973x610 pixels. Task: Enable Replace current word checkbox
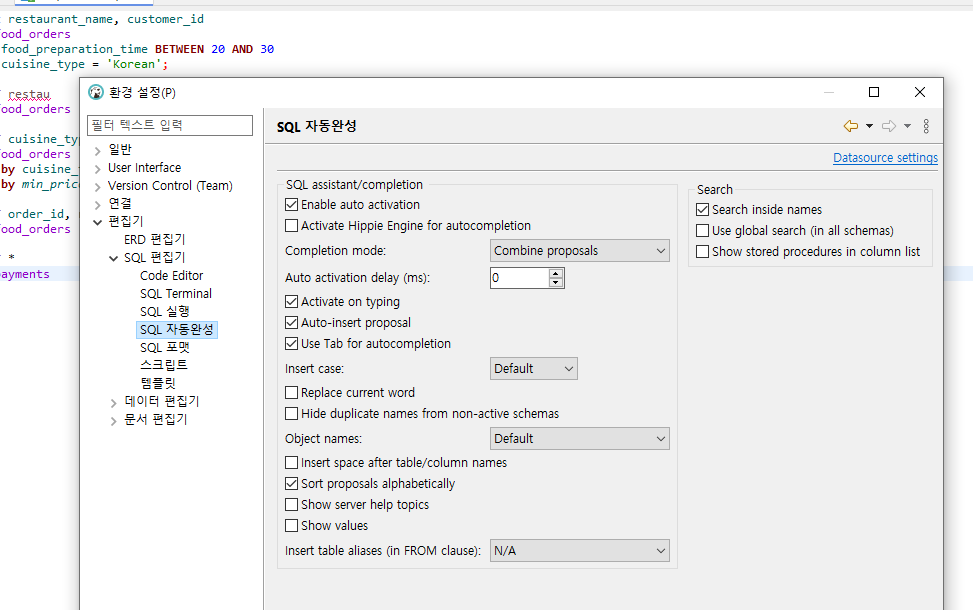pos(291,393)
